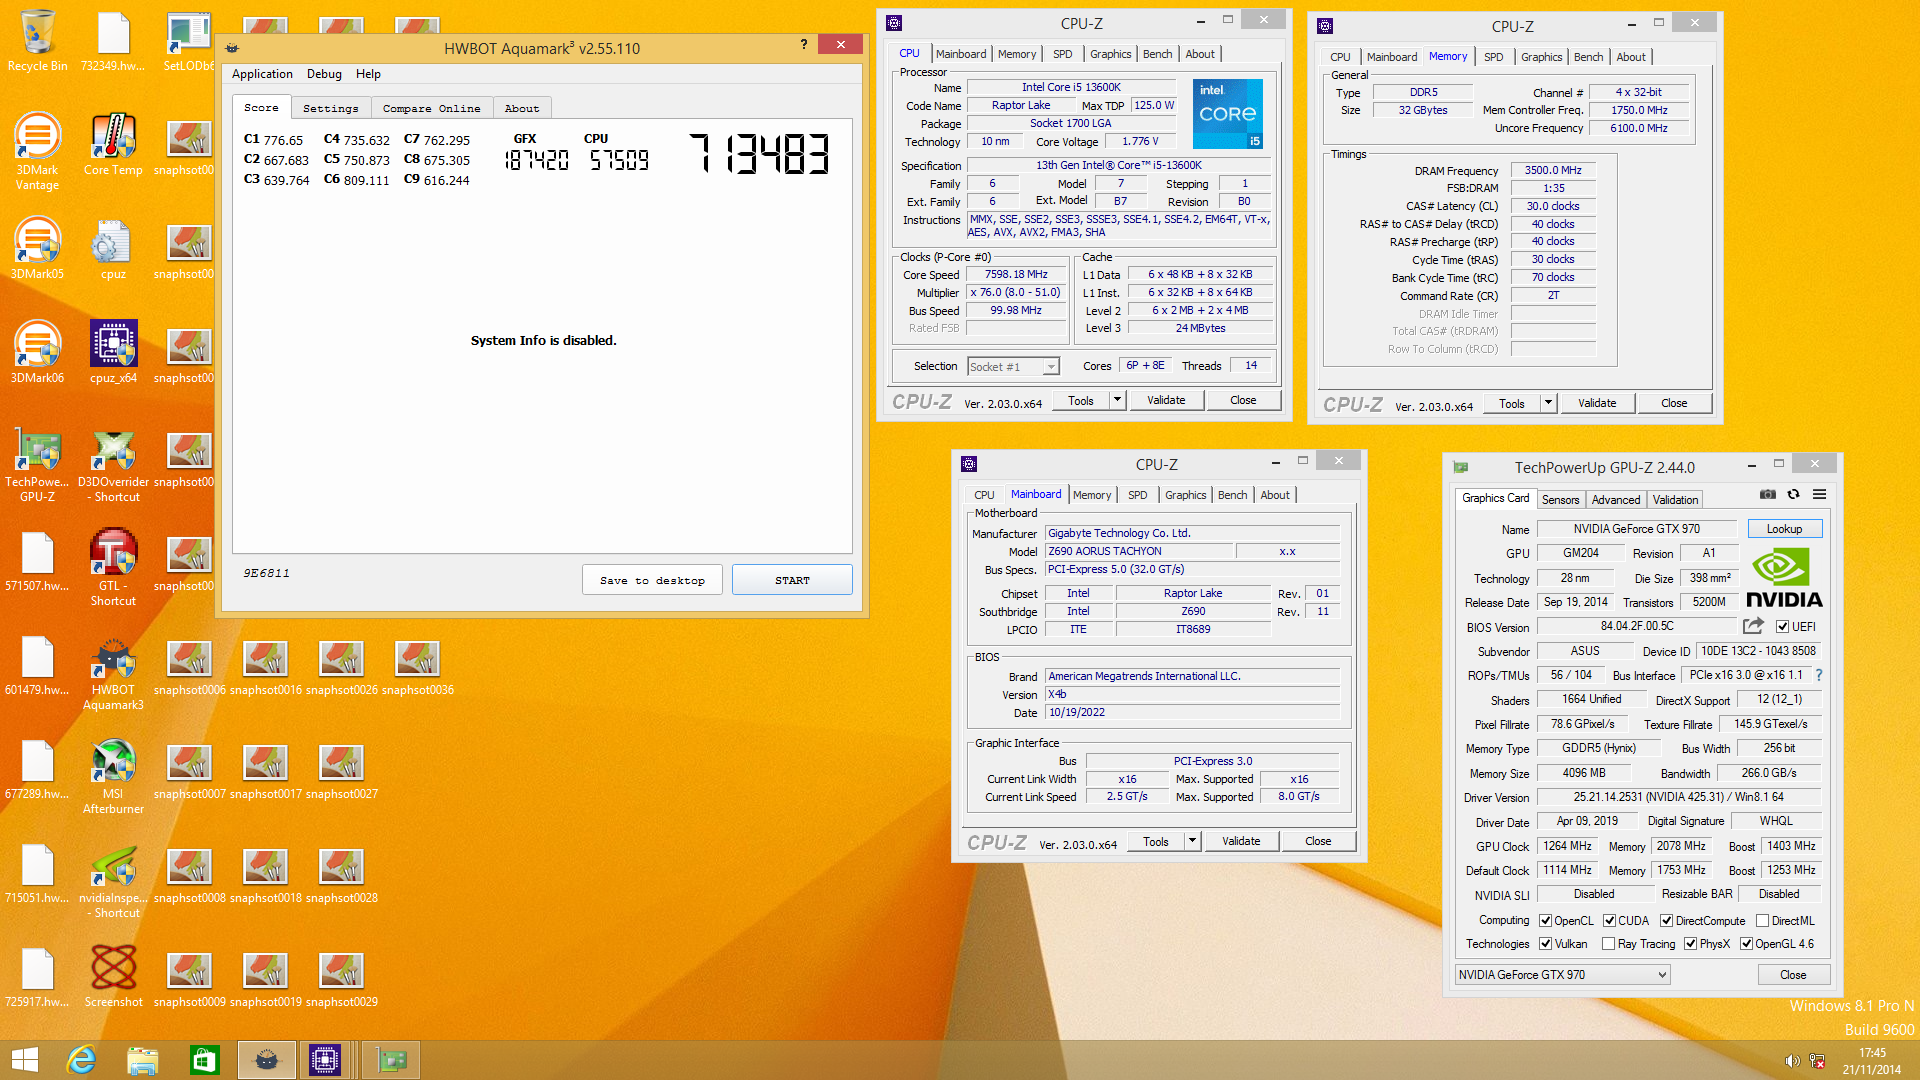
Task: Open the Help menu in Aquamark
Action: click(x=368, y=74)
